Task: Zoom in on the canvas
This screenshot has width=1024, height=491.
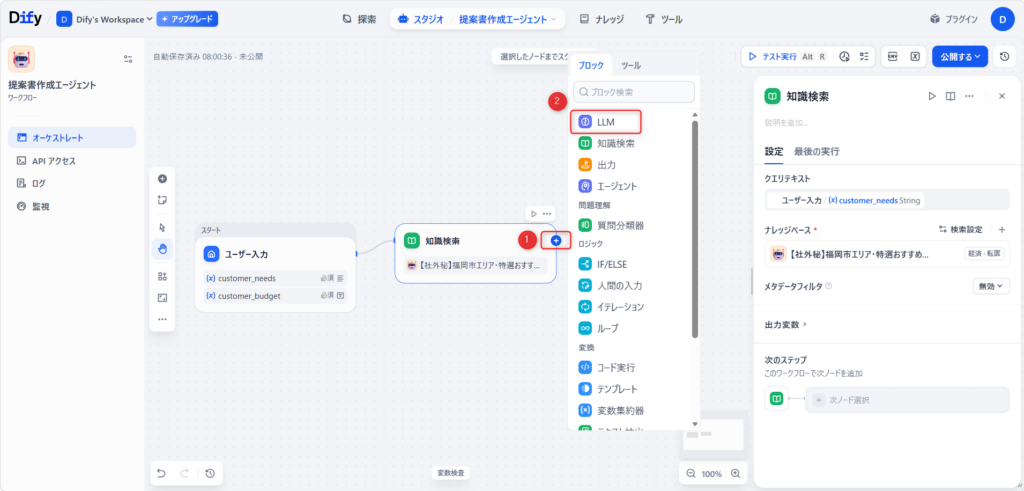Action: click(736, 473)
